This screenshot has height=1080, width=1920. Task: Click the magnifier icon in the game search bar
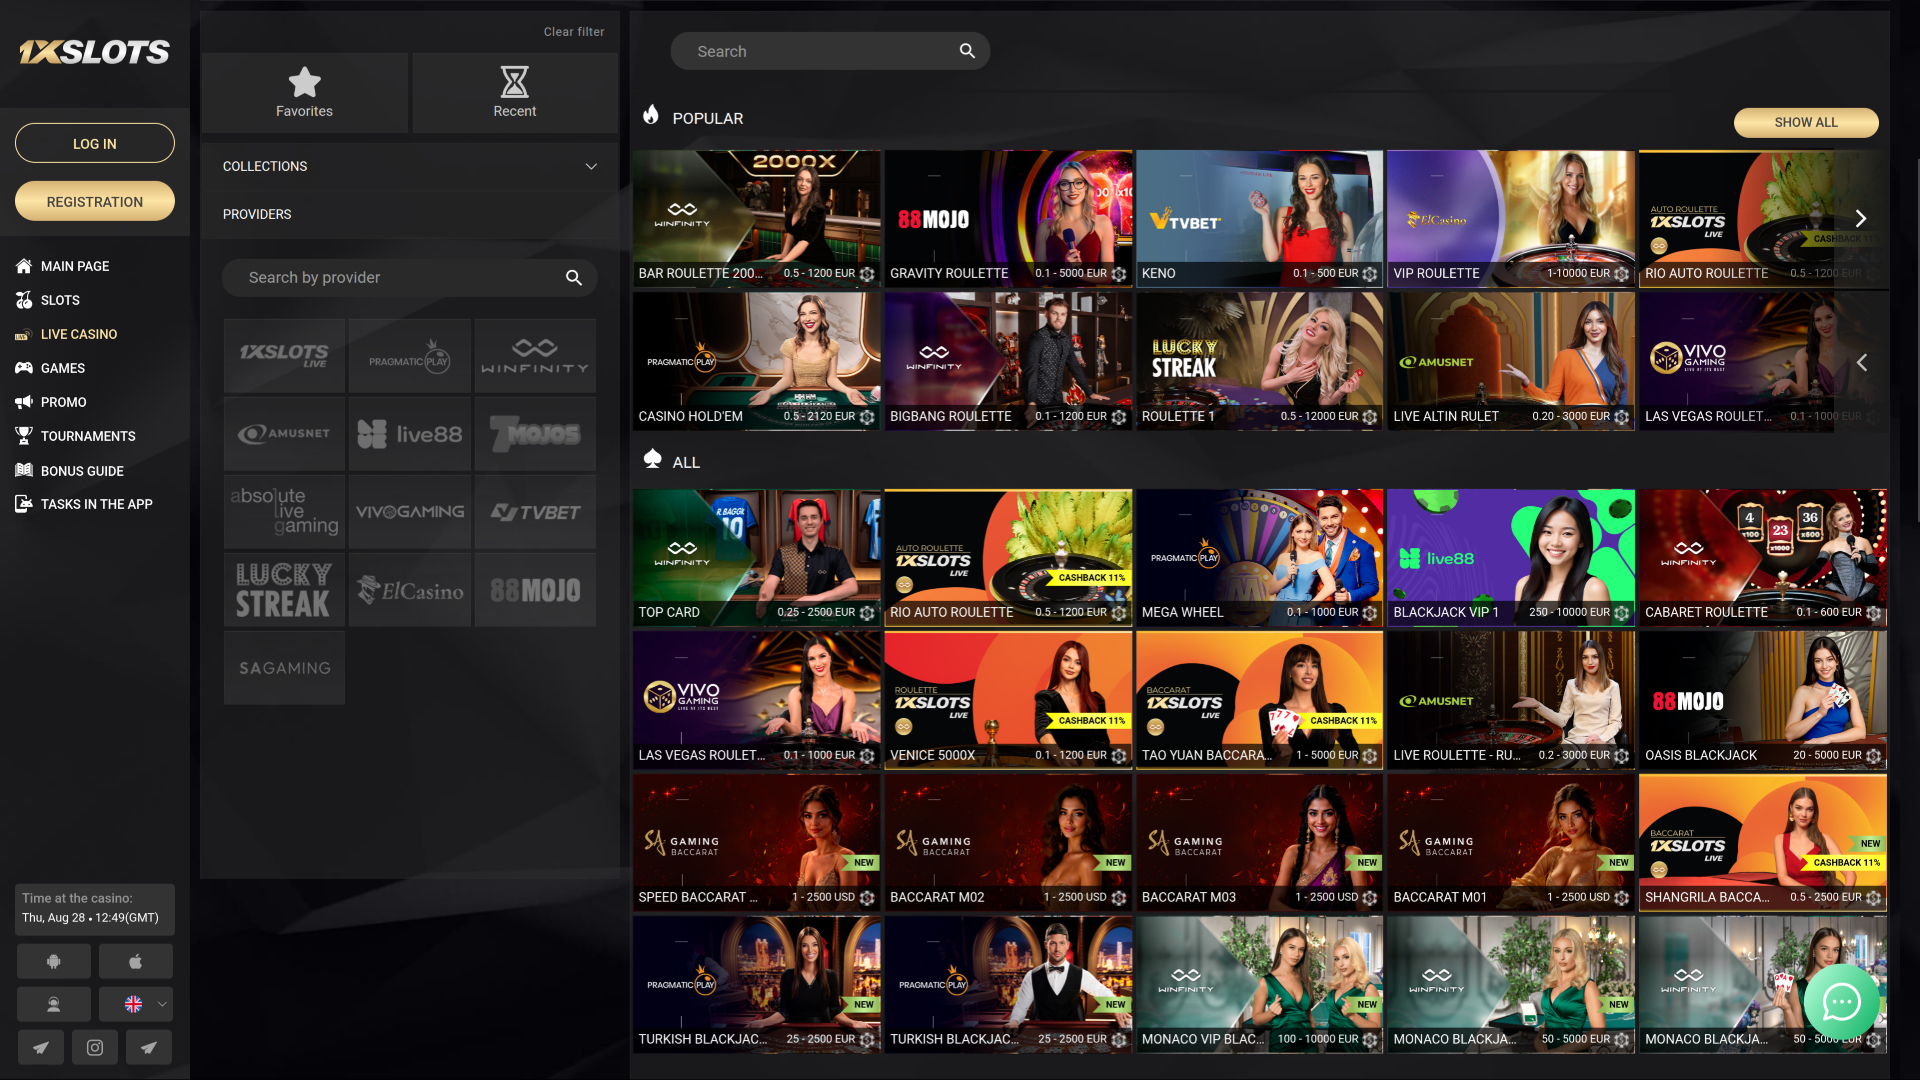click(966, 50)
